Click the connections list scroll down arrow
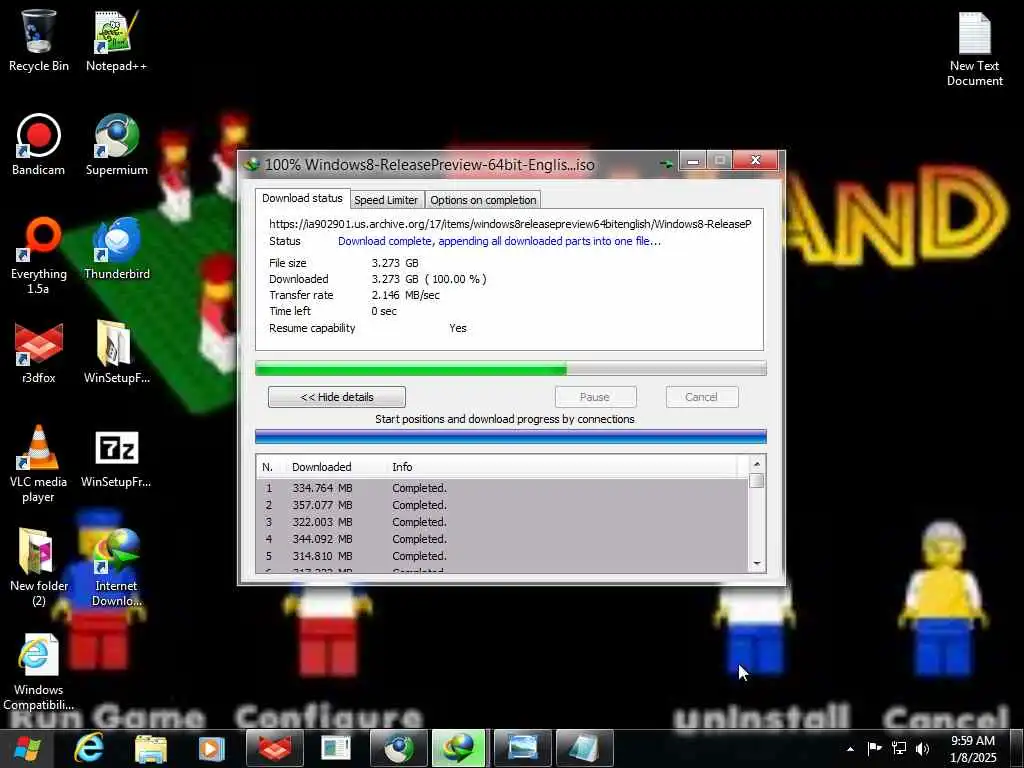Image resolution: width=1024 pixels, height=768 pixels. point(757,564)
